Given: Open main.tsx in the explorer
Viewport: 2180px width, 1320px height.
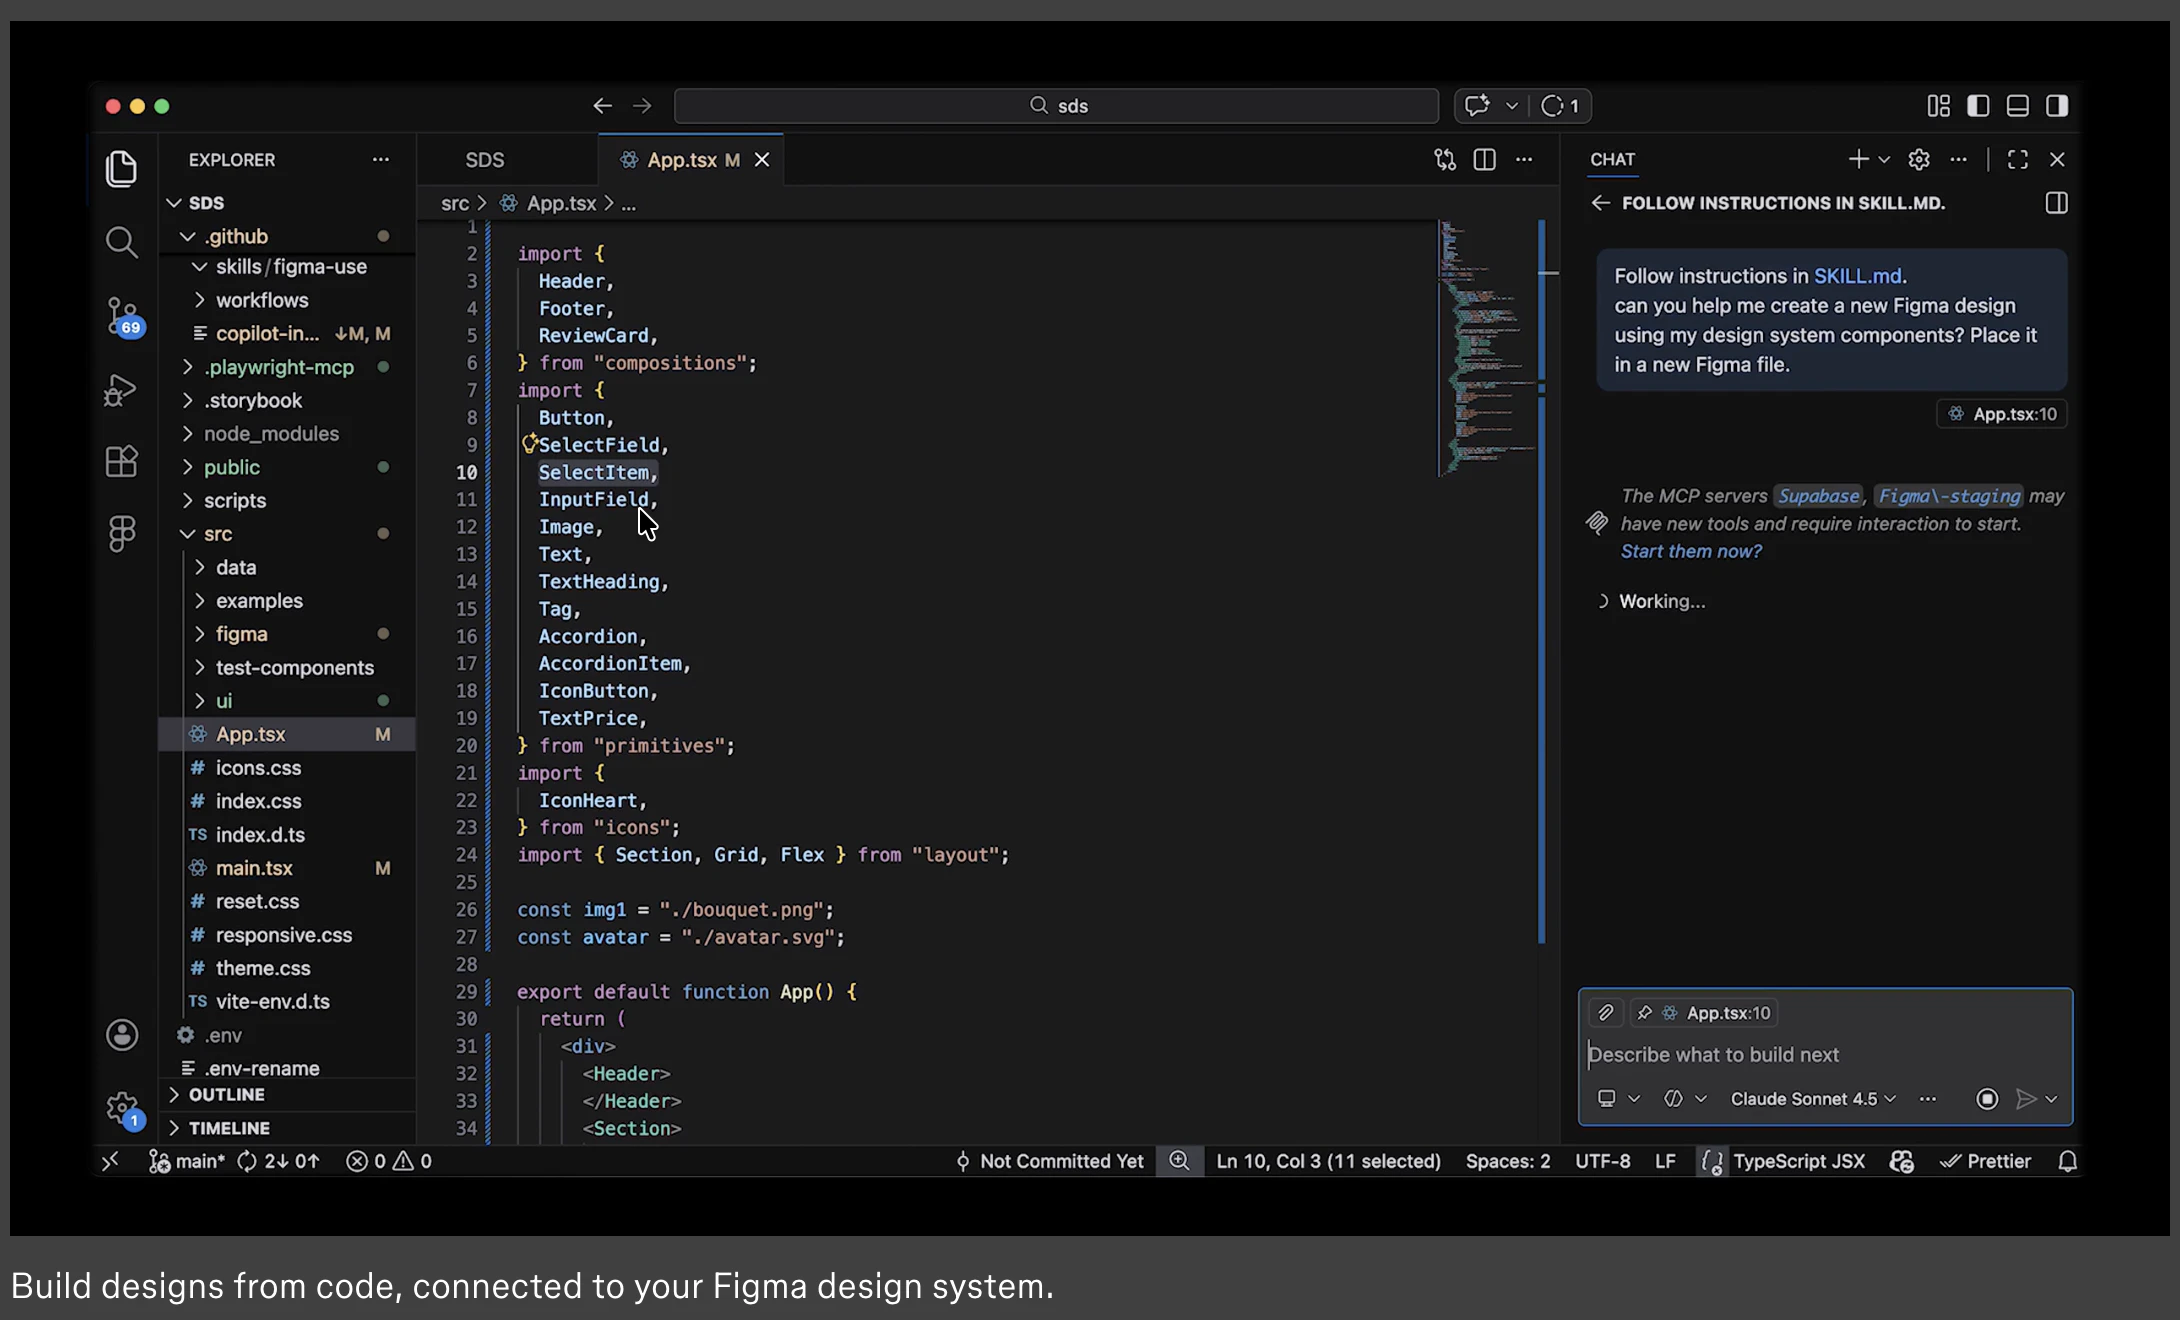Looking at the screenshot, I should [254, 868].
